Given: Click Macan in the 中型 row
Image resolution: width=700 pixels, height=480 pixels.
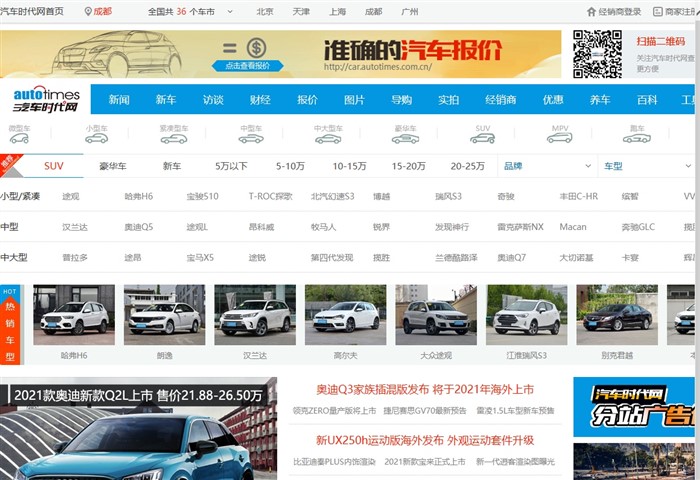Looking at the screenshot, I should coord(573,227).
